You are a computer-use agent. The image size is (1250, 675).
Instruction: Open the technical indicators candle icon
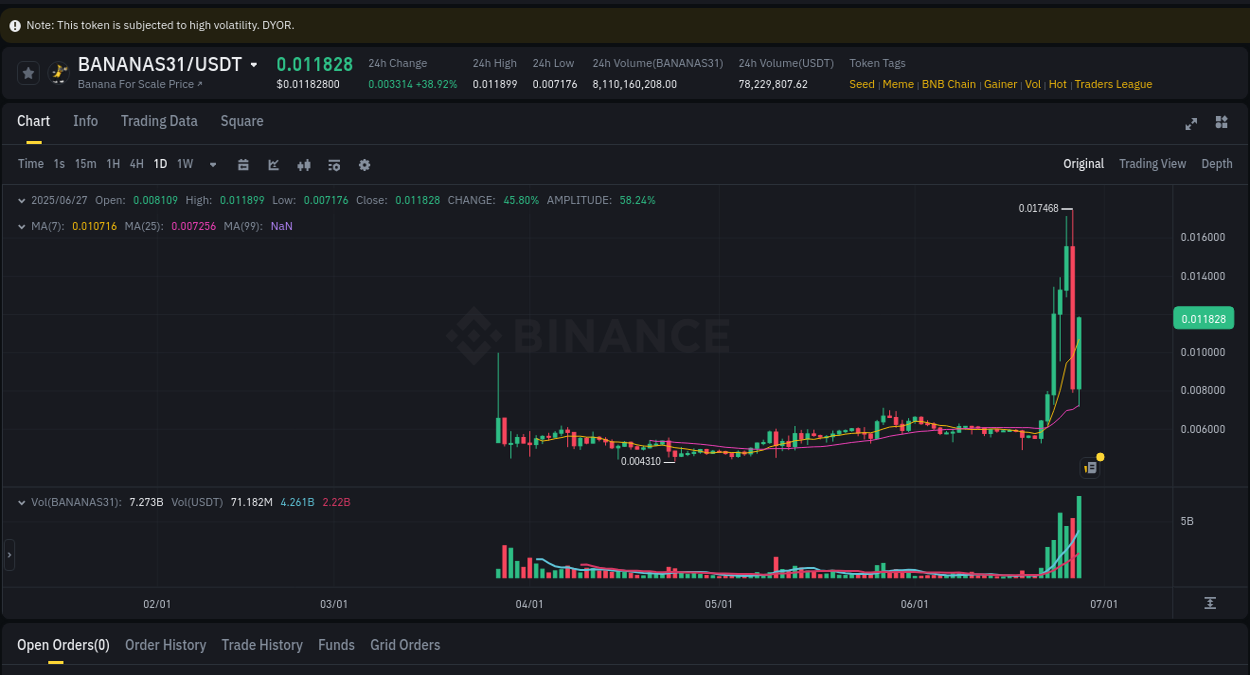point(304,164)
